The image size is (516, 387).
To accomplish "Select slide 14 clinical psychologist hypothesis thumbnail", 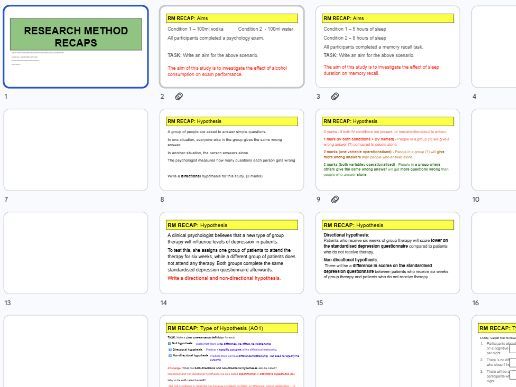I will pyautogui.click(x=232, y=253).
